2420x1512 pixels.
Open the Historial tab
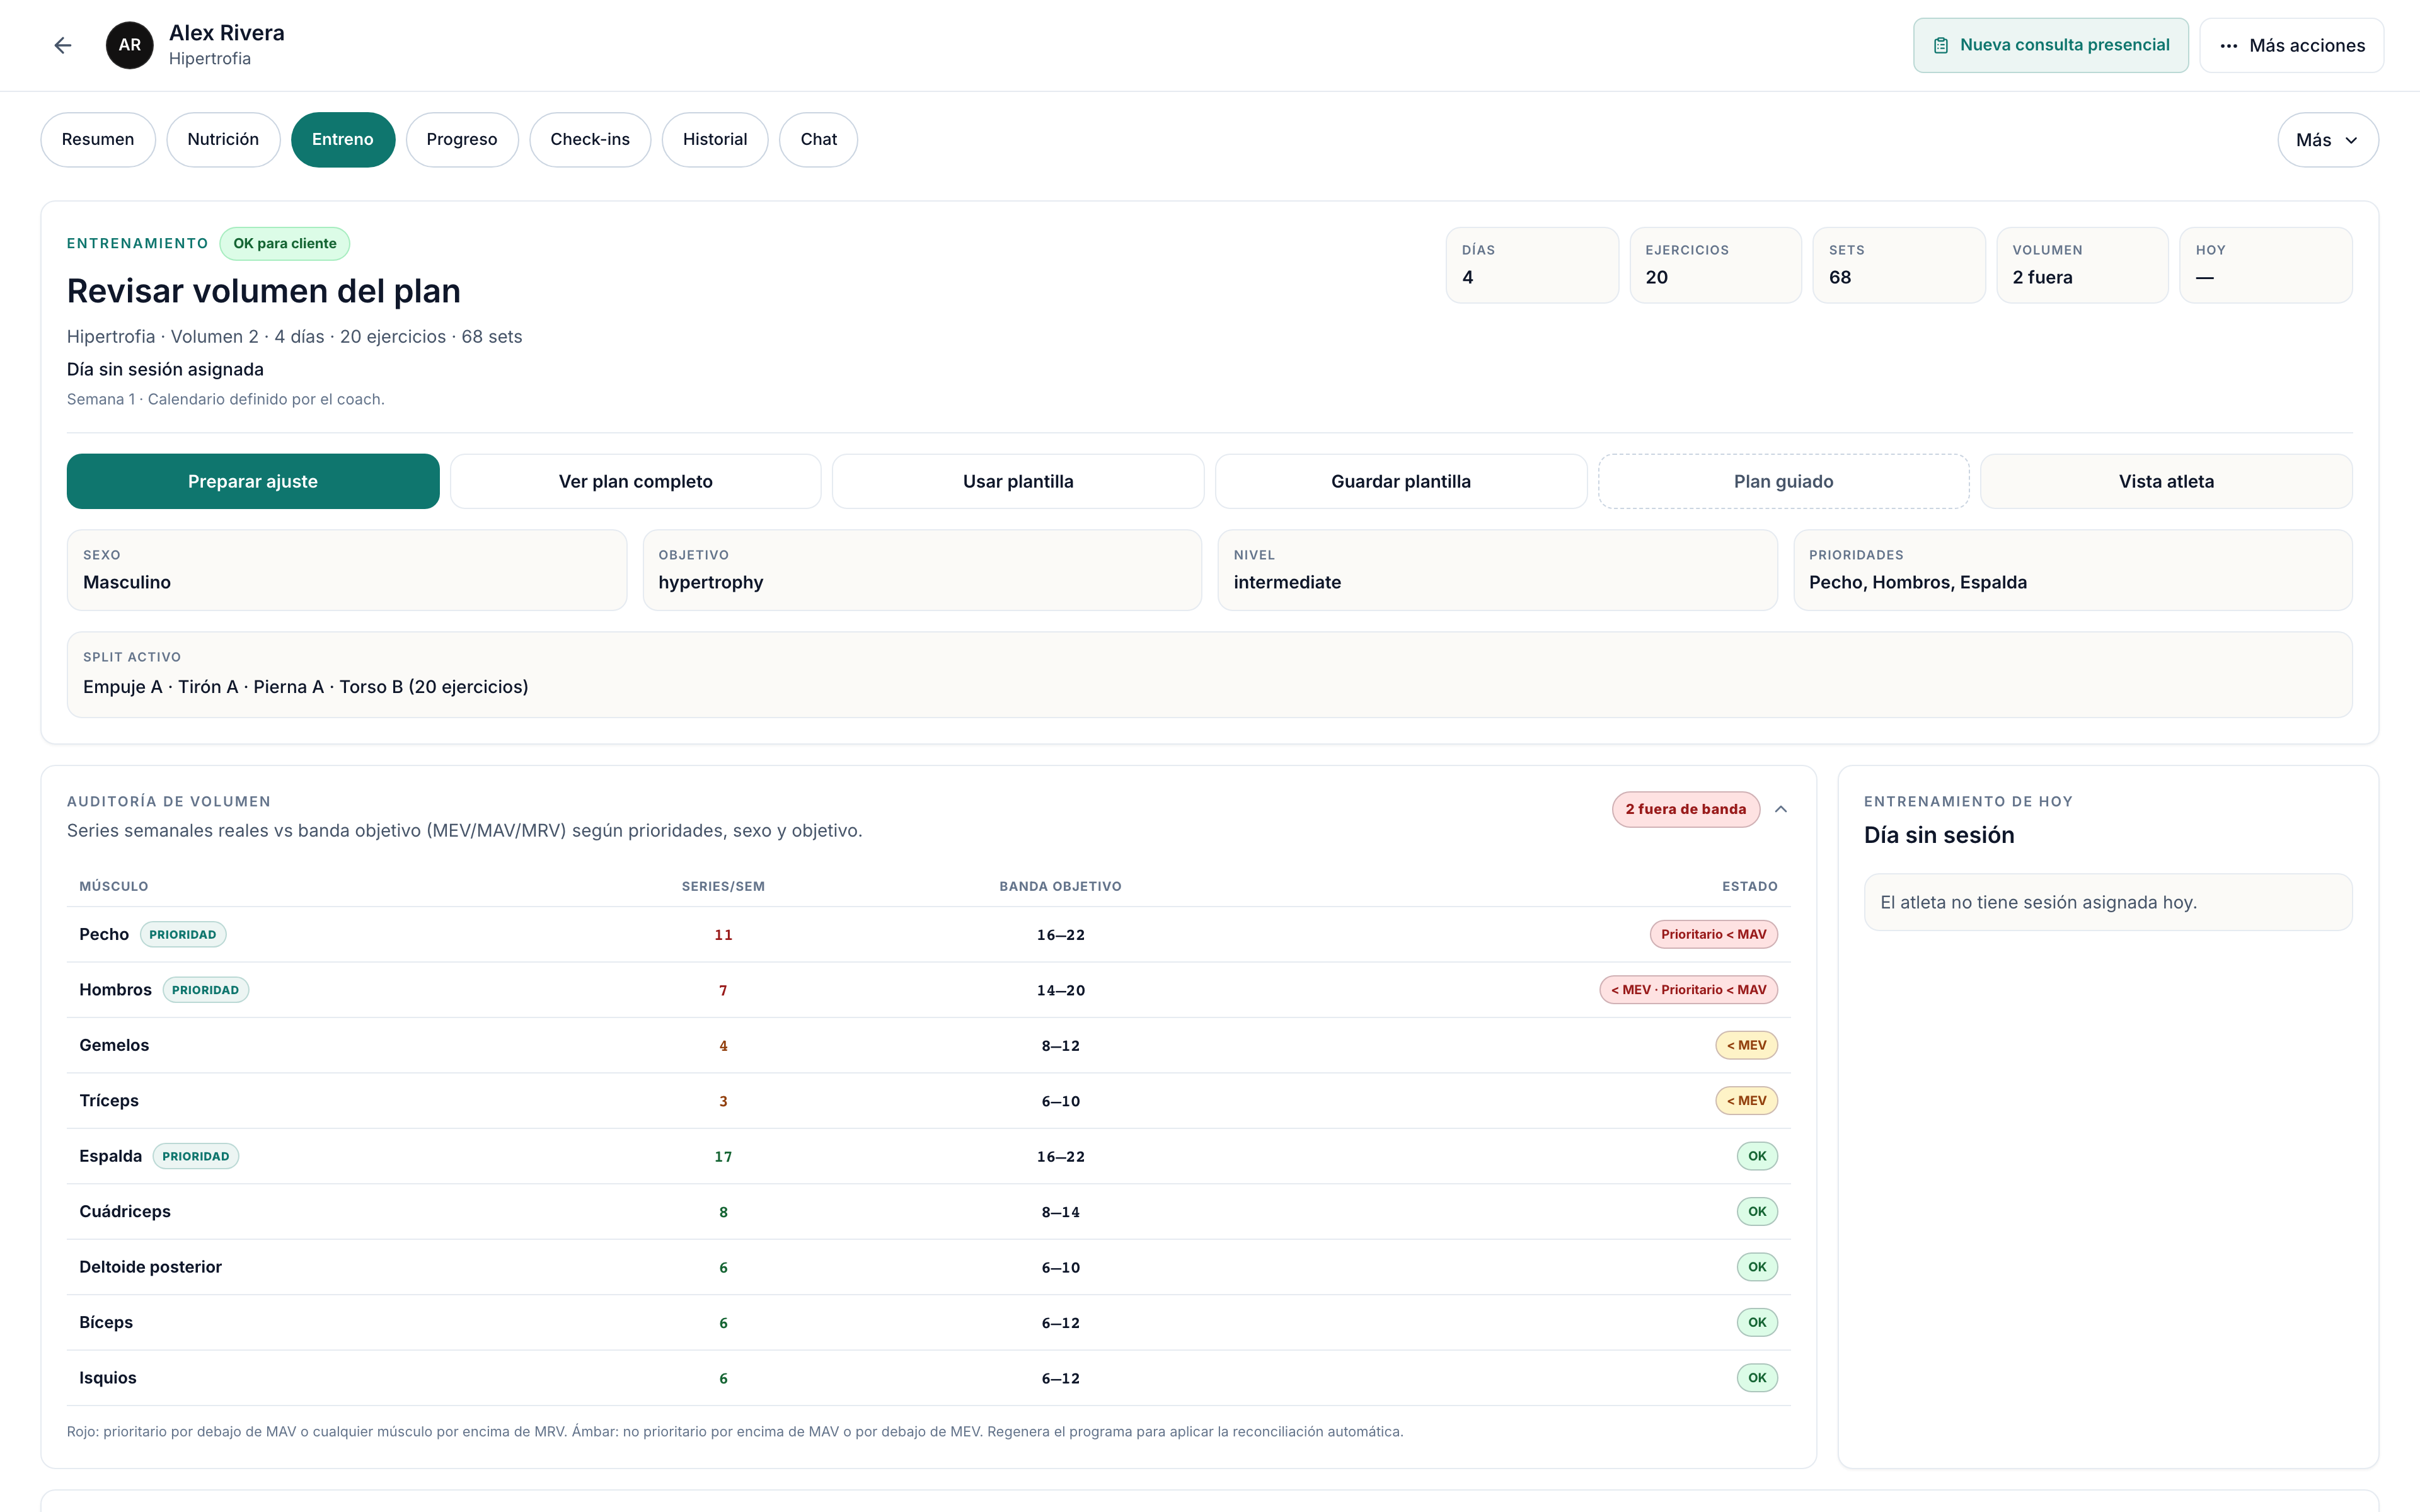coord(715,140)
